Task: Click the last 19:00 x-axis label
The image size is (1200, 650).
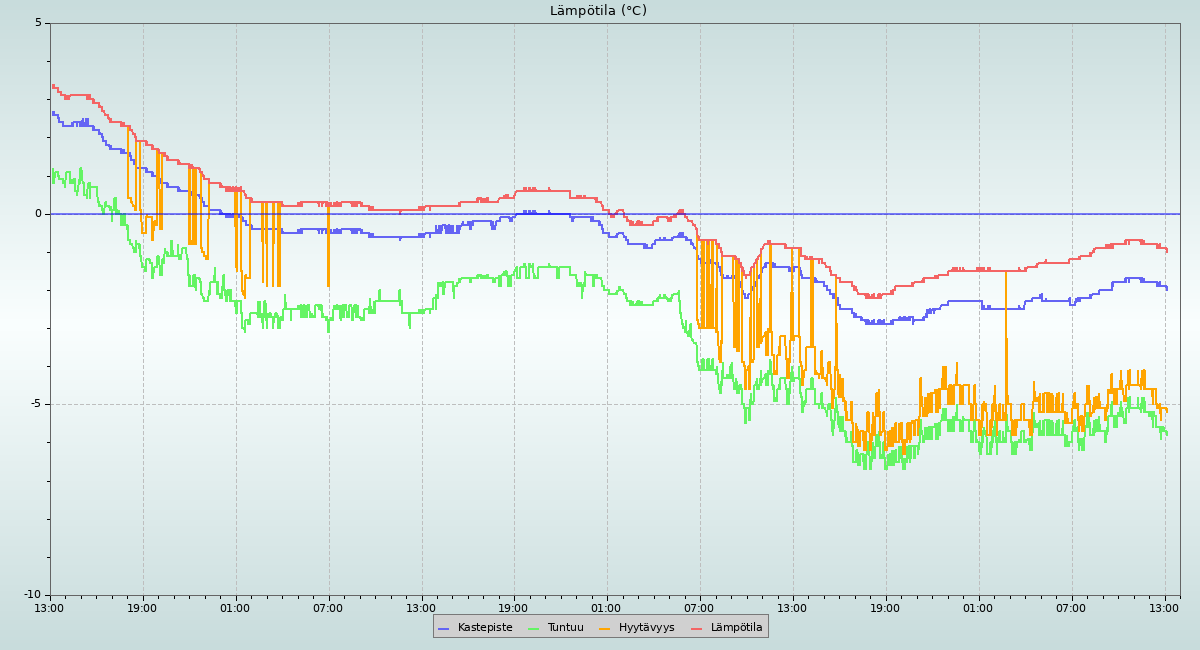Action: click(x=885, y=608)
